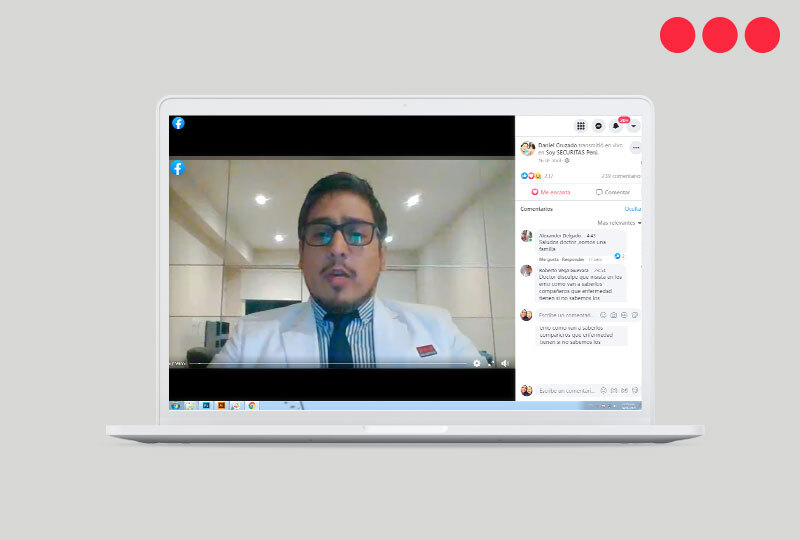
Task: View the reactions on the post
Action: (x=537, y=176)
